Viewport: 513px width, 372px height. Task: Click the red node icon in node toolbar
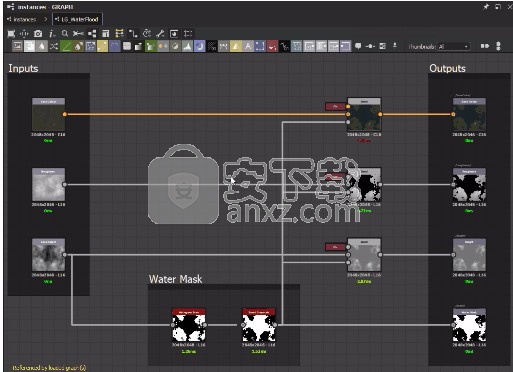[272, 46]
